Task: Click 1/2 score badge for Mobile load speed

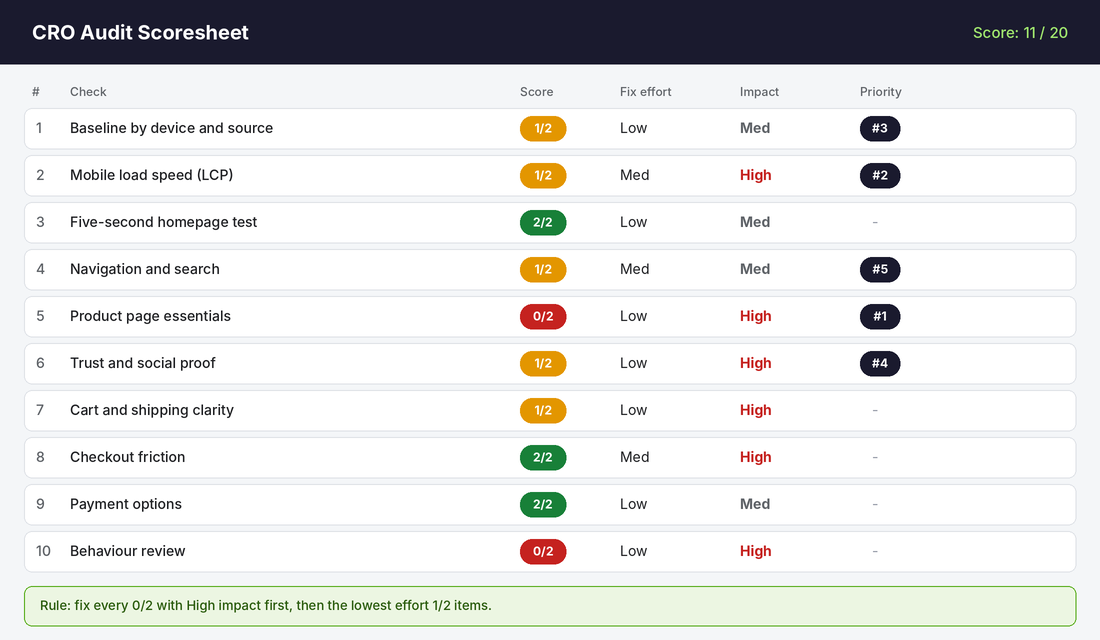Action: (x=543, y=175)
